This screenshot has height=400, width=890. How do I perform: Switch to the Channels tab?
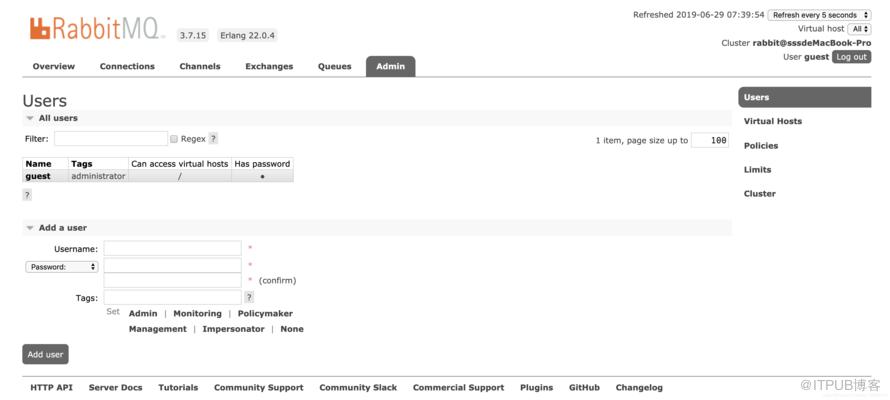coord(200,66)
